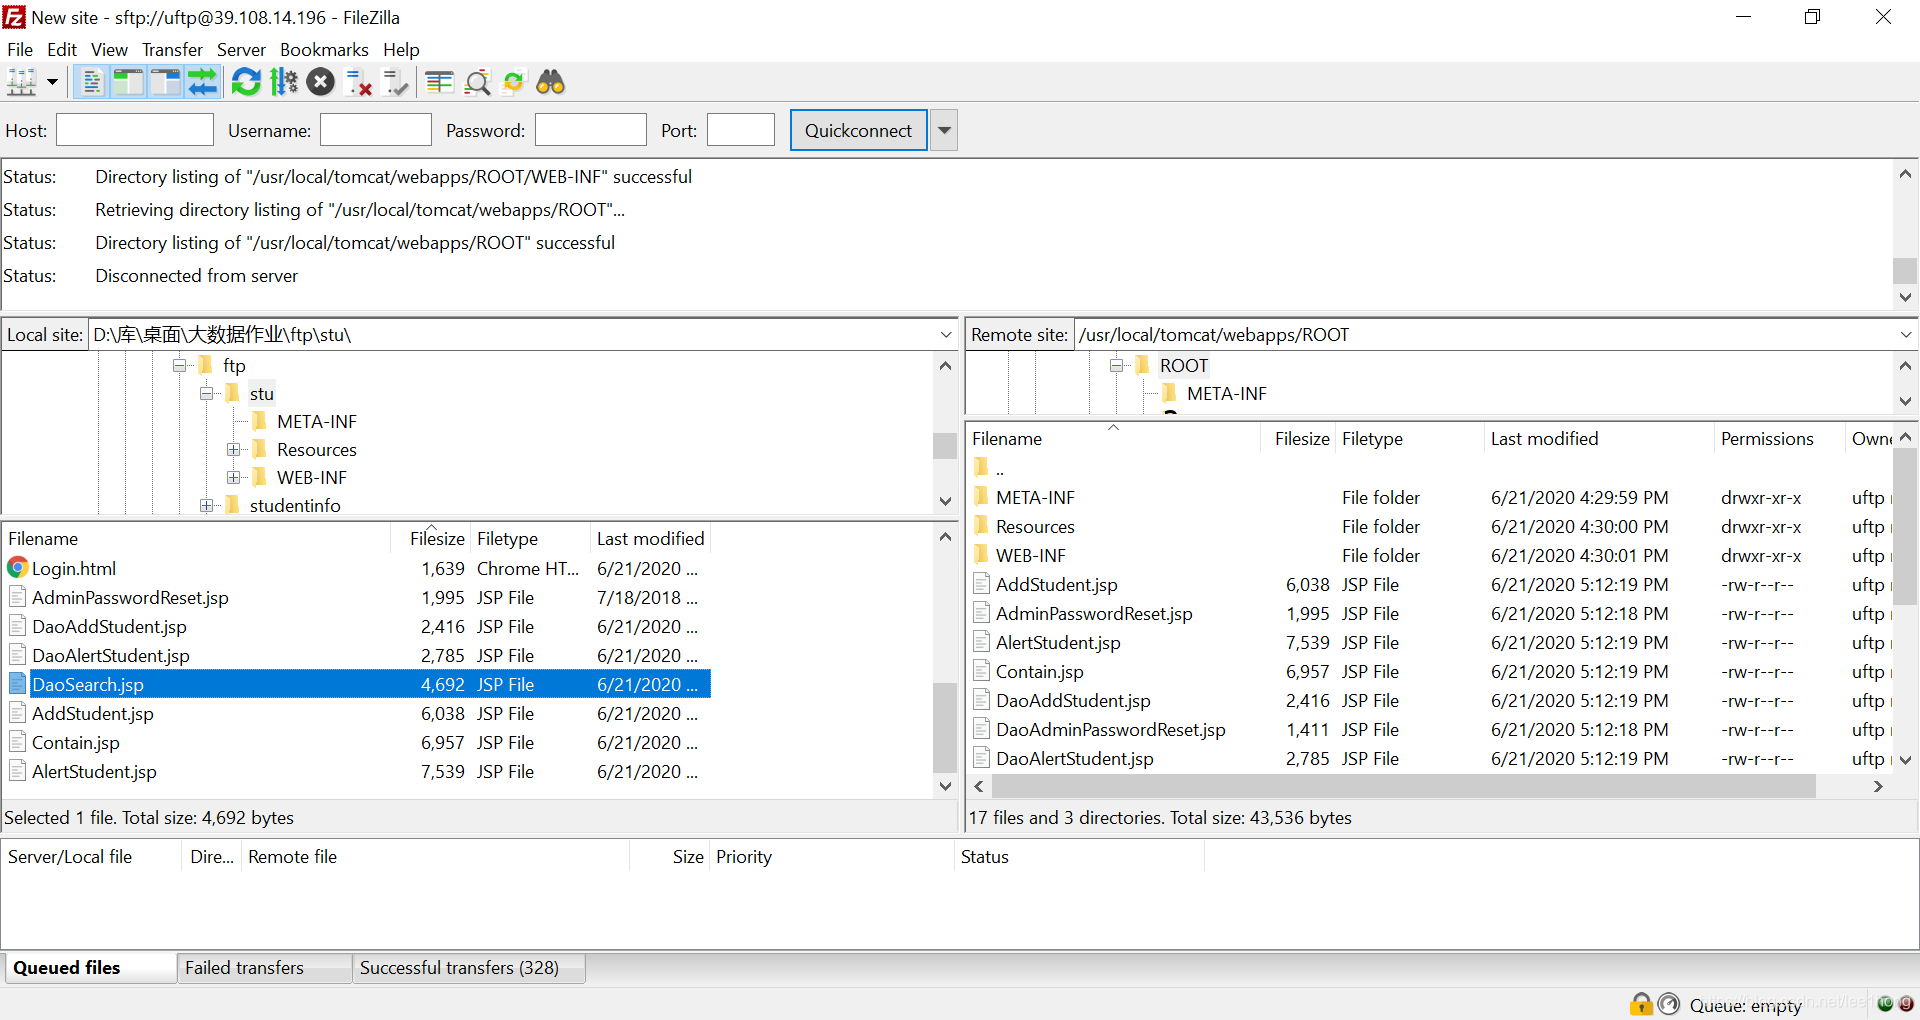Expand the local WEB-INF folder
Screen dimensions: 1920x1020
[x=234, y=477]
